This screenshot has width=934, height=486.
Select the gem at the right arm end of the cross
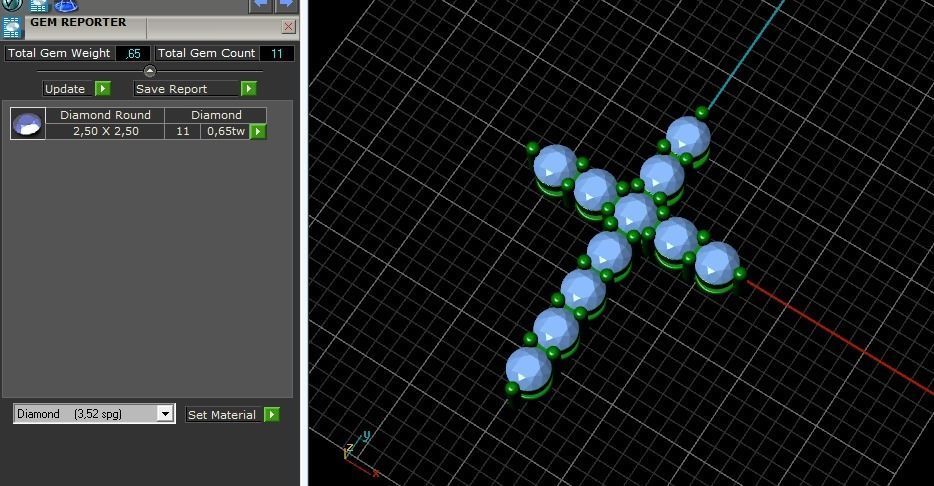coord(717,263)
